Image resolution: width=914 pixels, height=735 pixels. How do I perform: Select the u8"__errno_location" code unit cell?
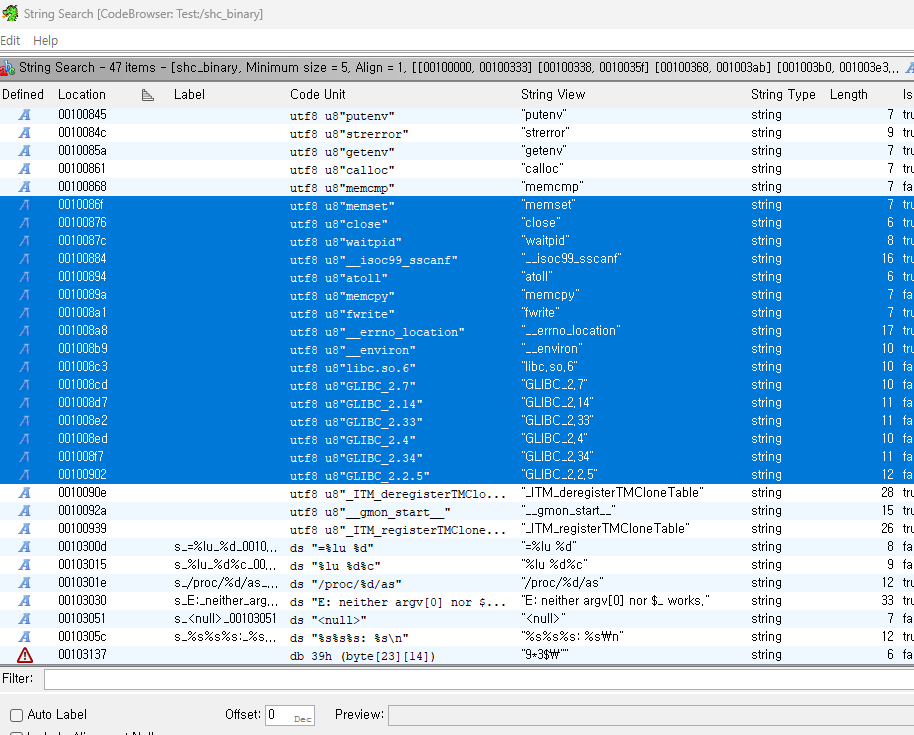(x=377, y=332)
